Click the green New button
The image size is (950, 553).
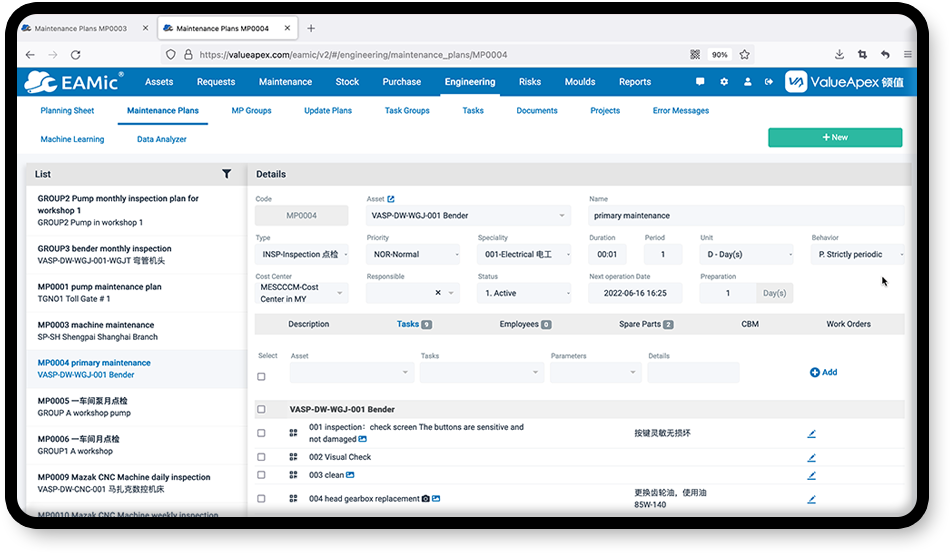click(834, 138)
